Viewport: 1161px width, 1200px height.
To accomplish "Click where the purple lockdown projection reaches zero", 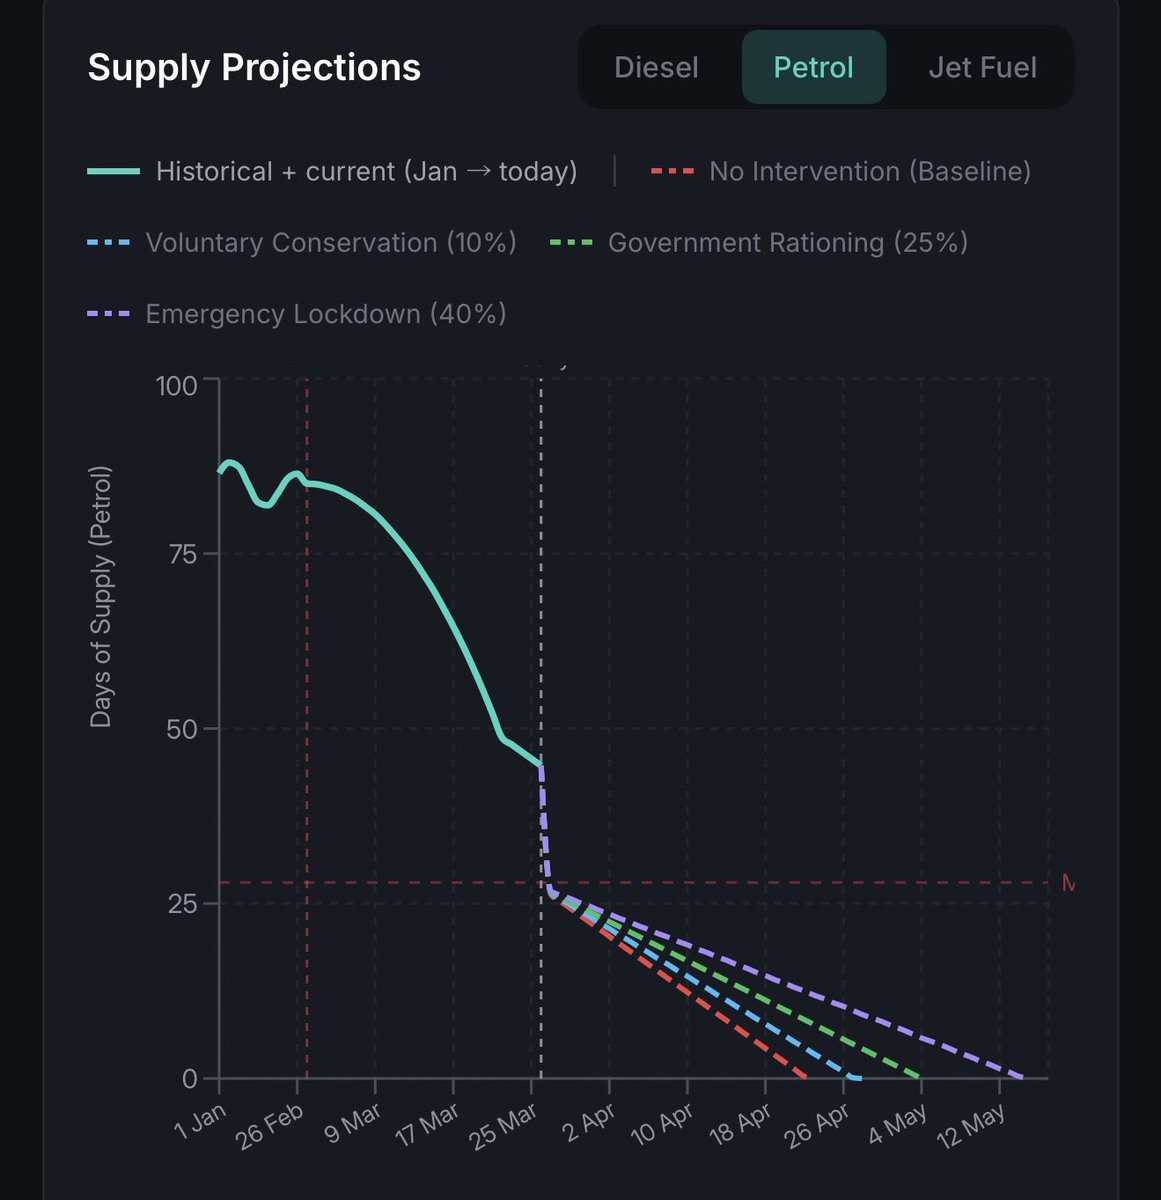I will 1021,1077.
